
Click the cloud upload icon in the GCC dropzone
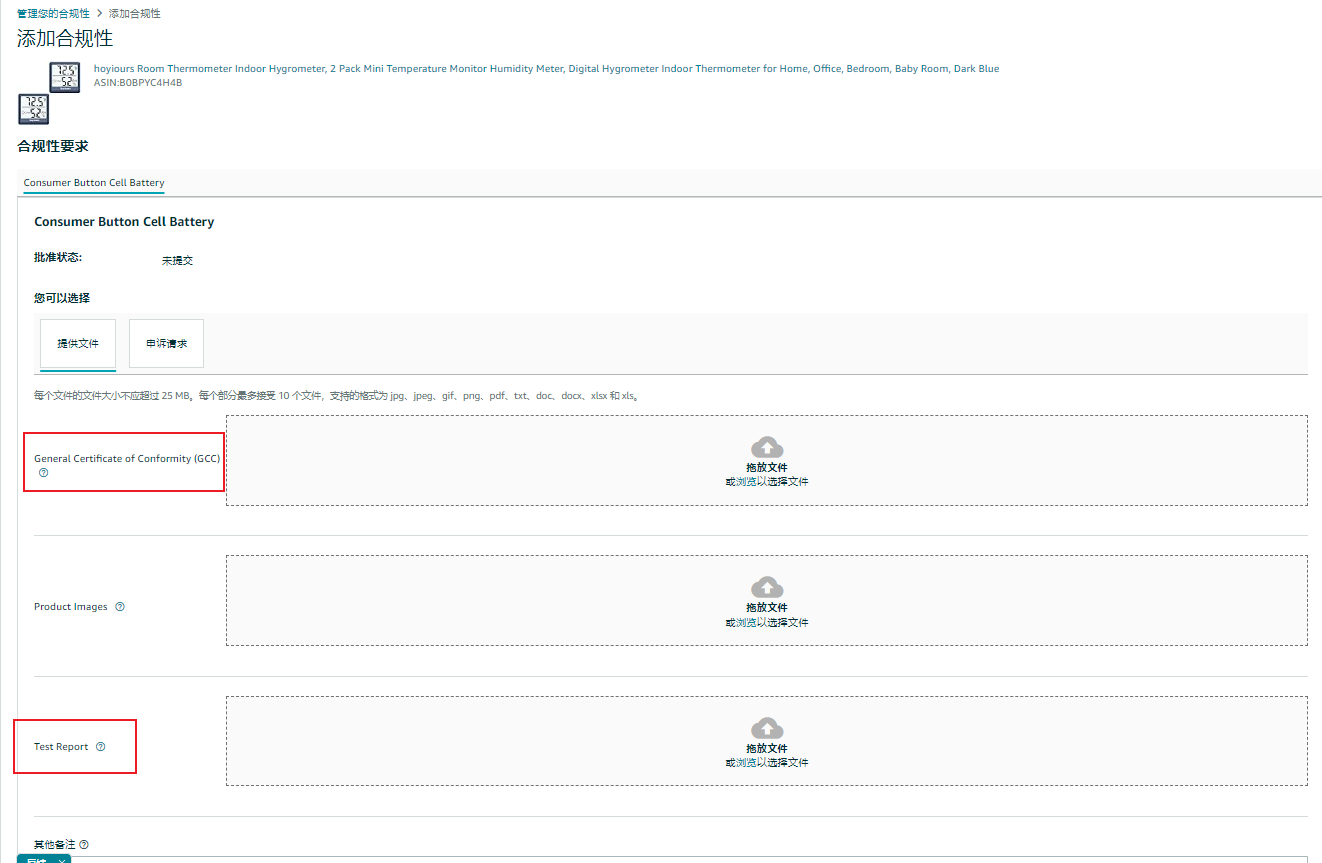[766, 447]
